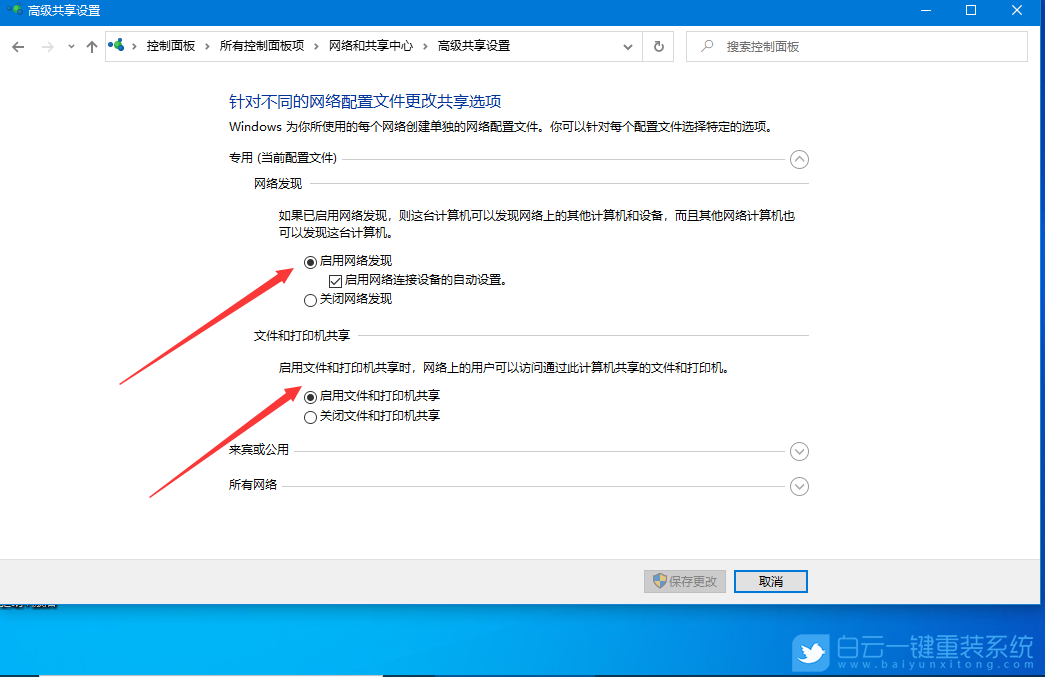
Task: Uncheck 启用网络连接设备的自动设置
Action: [335, 280]
